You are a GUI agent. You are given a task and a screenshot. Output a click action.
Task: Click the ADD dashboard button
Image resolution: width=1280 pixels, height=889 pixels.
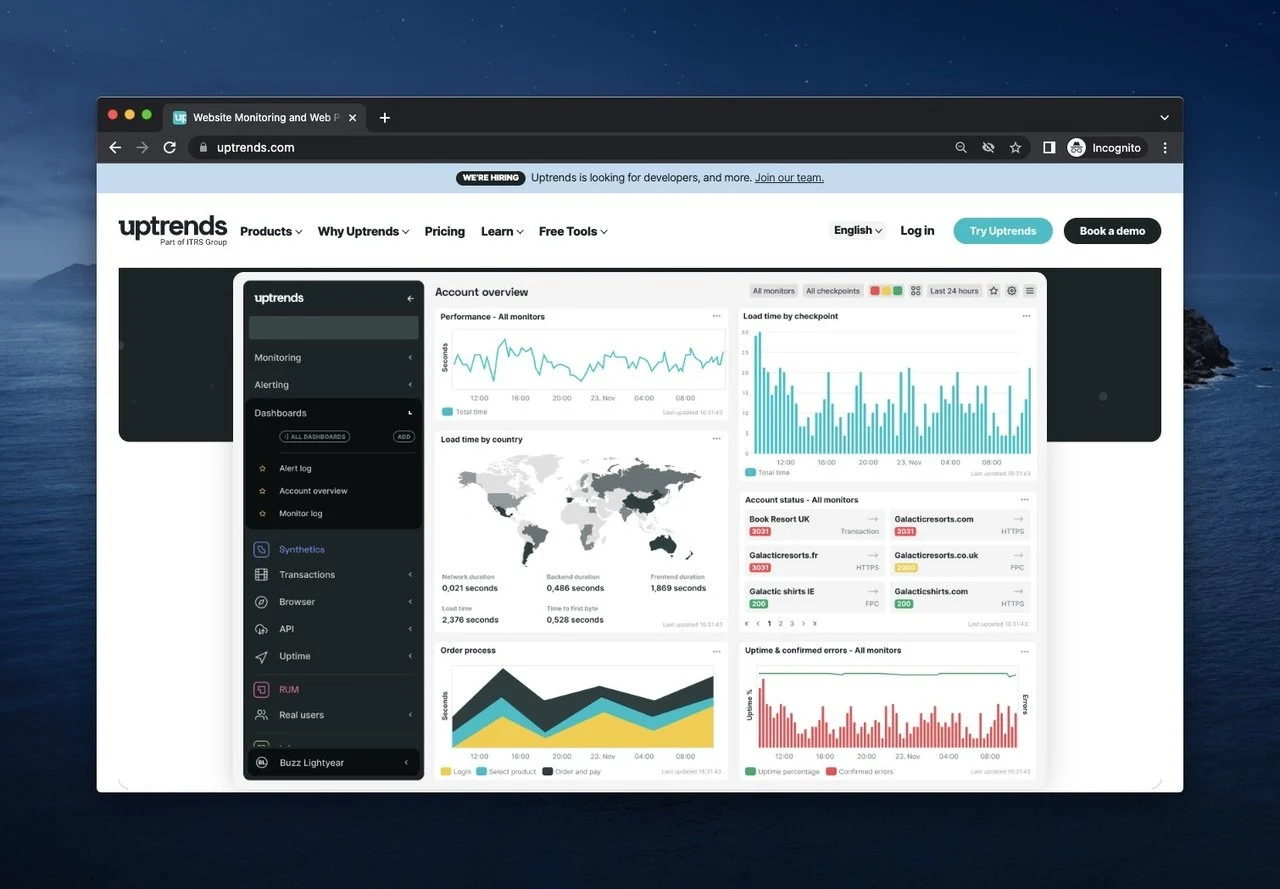click(404, 437)
